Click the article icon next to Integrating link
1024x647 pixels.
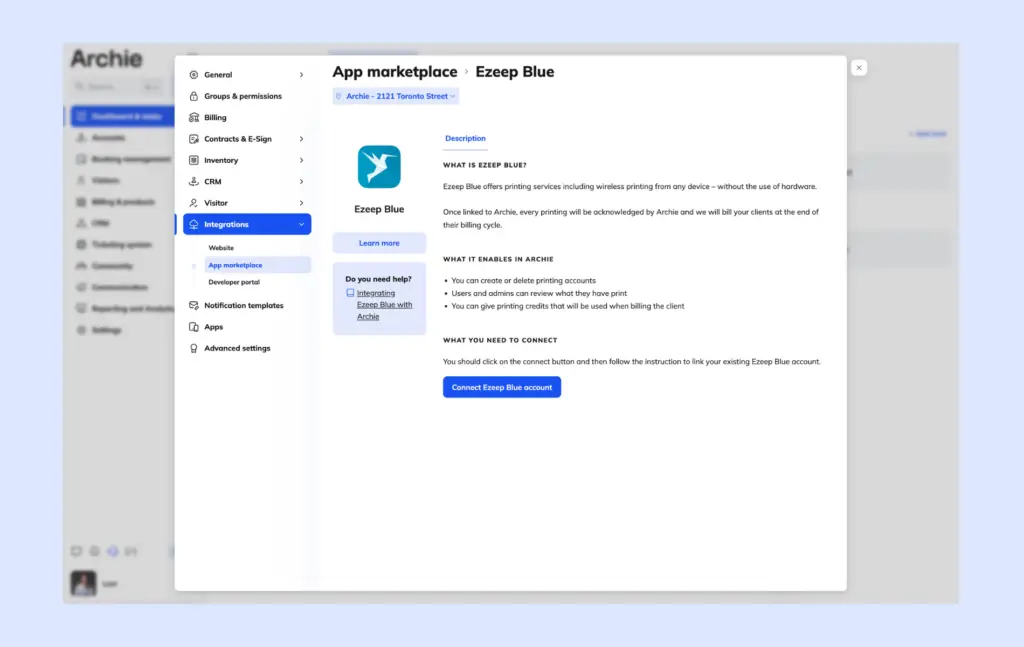click(350, 293)
